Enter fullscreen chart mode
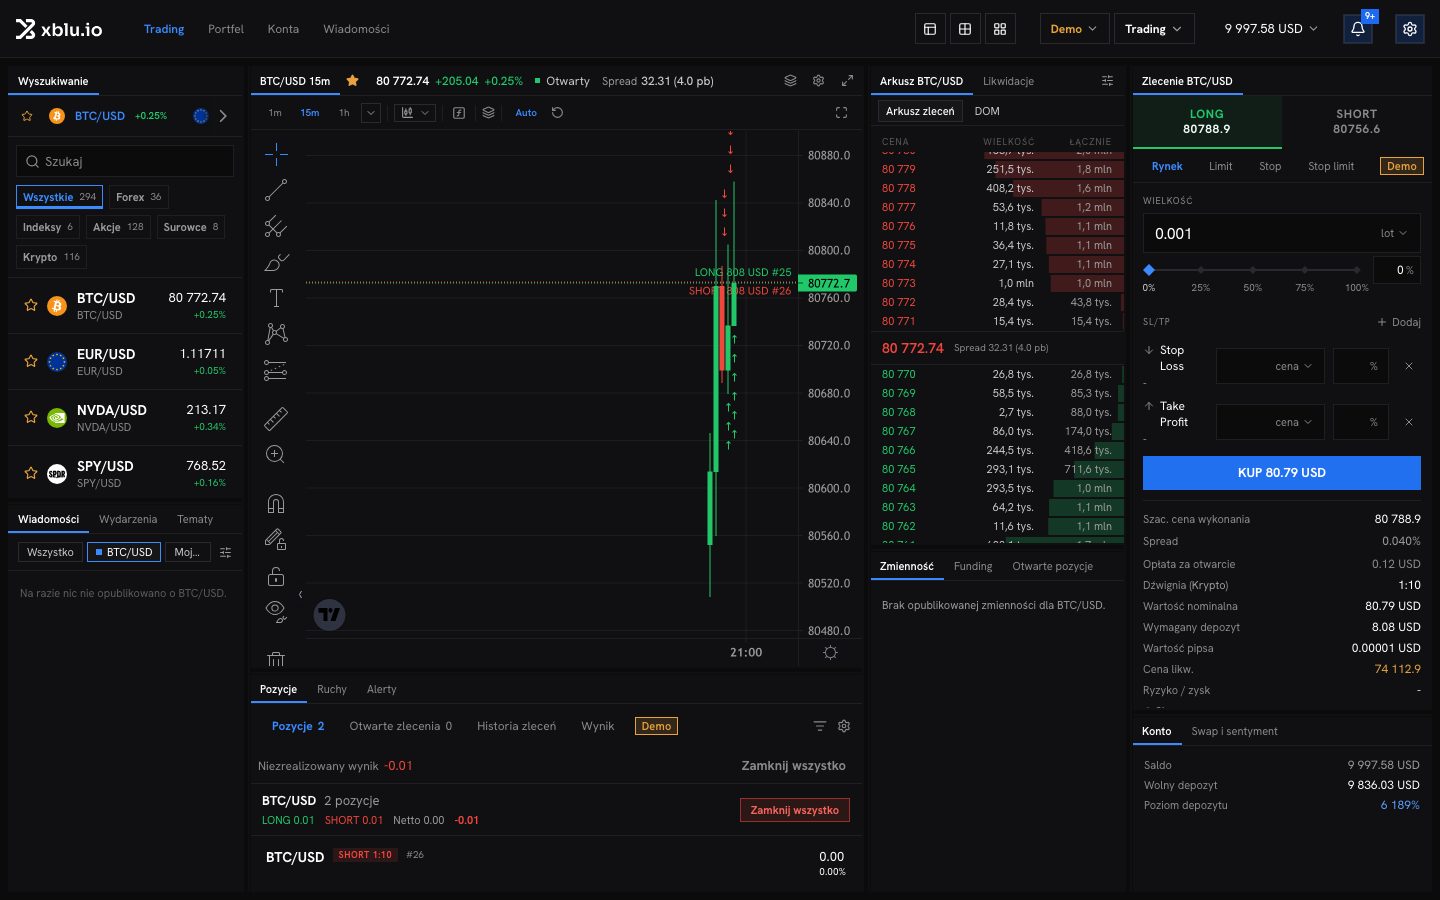 click(x=841, y=113)
